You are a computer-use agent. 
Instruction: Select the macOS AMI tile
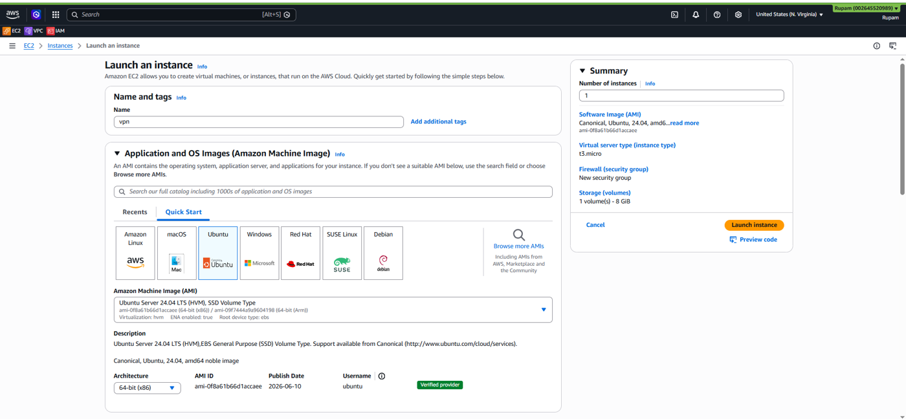(177, 253)
